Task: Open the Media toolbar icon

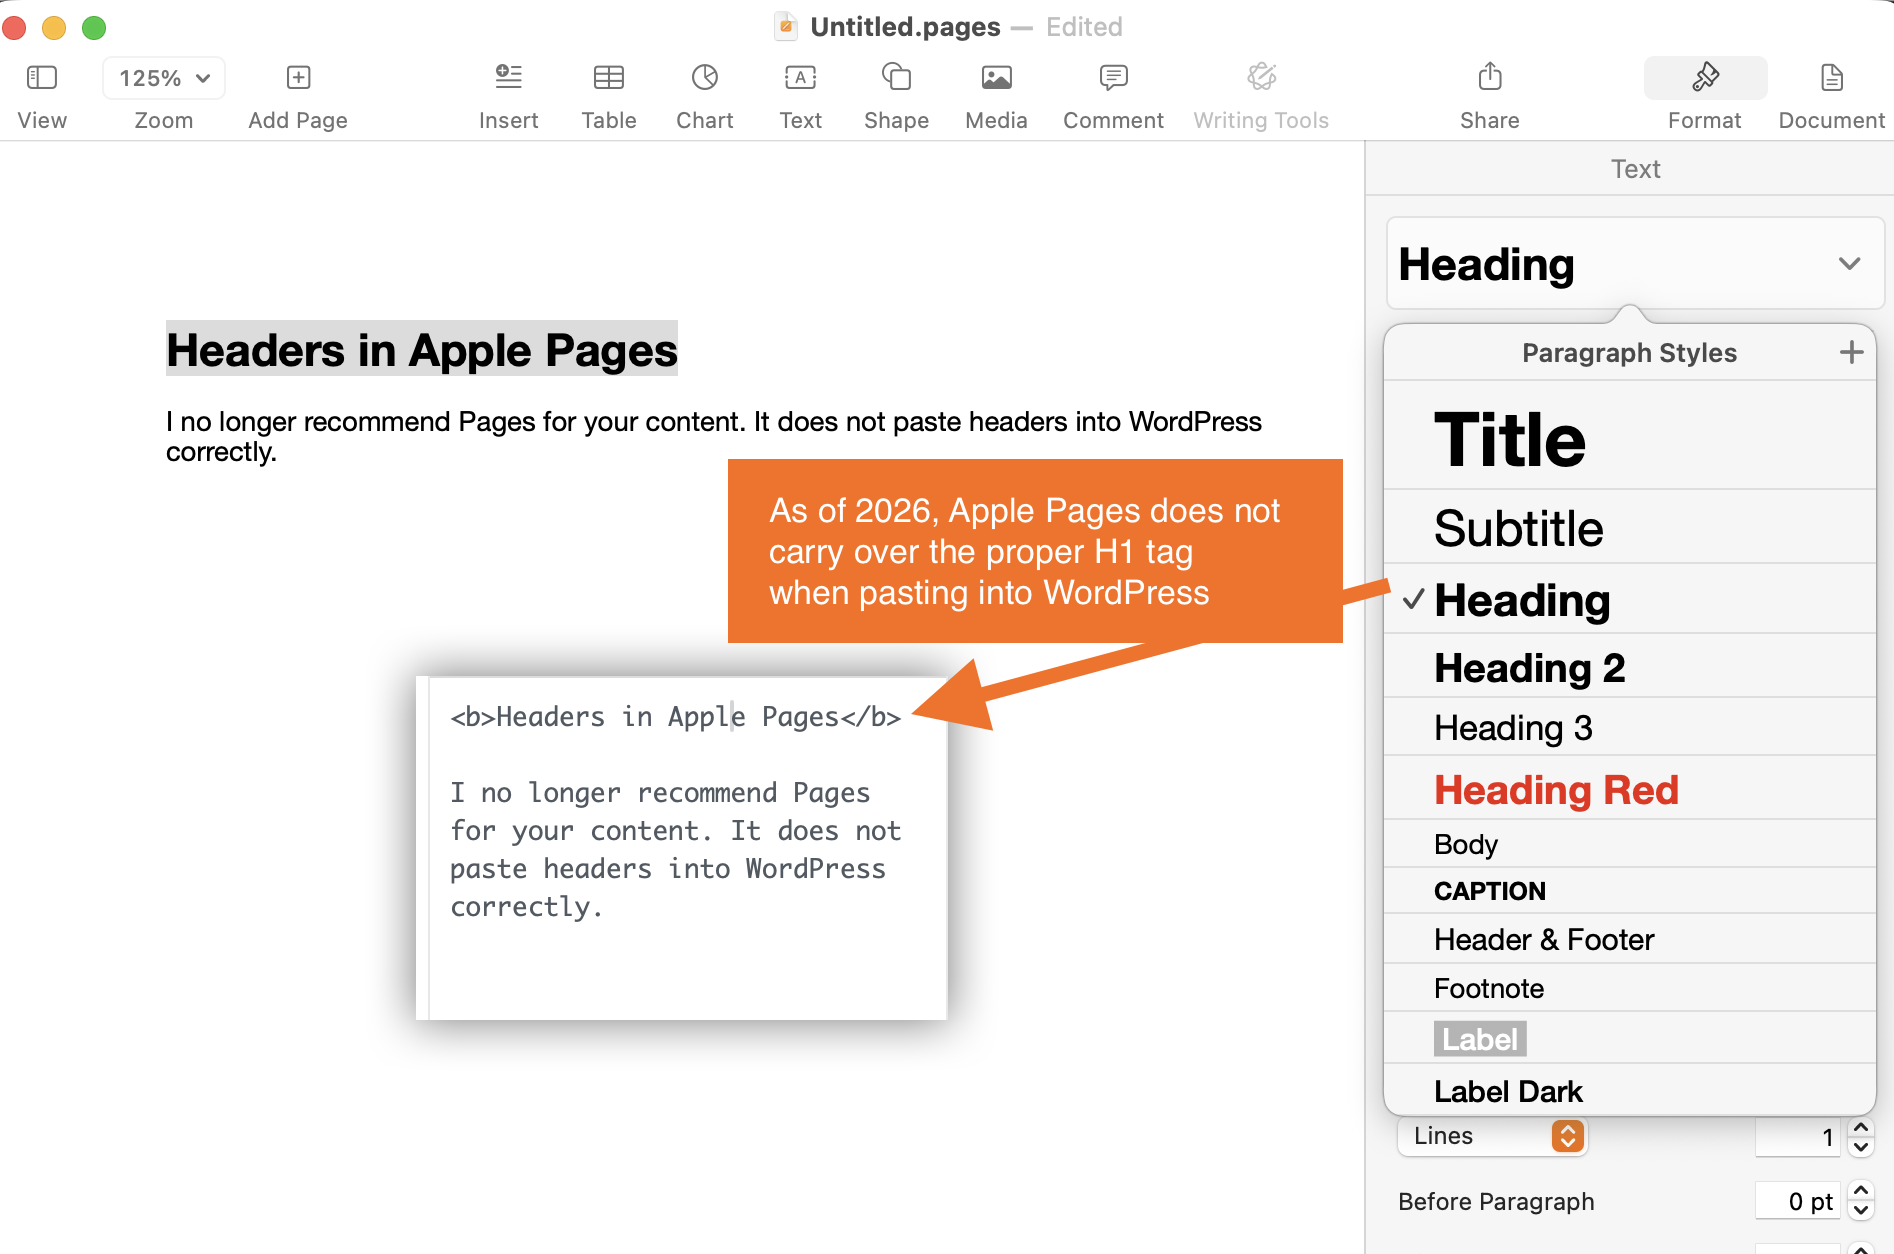Action: (996, 77)
